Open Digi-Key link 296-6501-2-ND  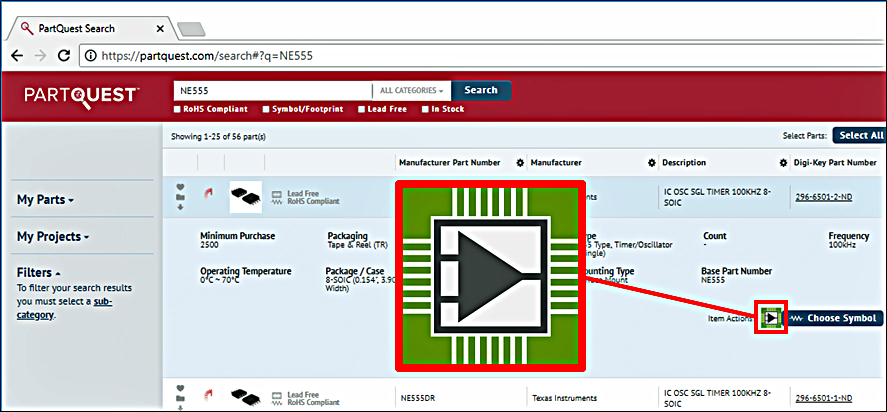pos(824,197)
